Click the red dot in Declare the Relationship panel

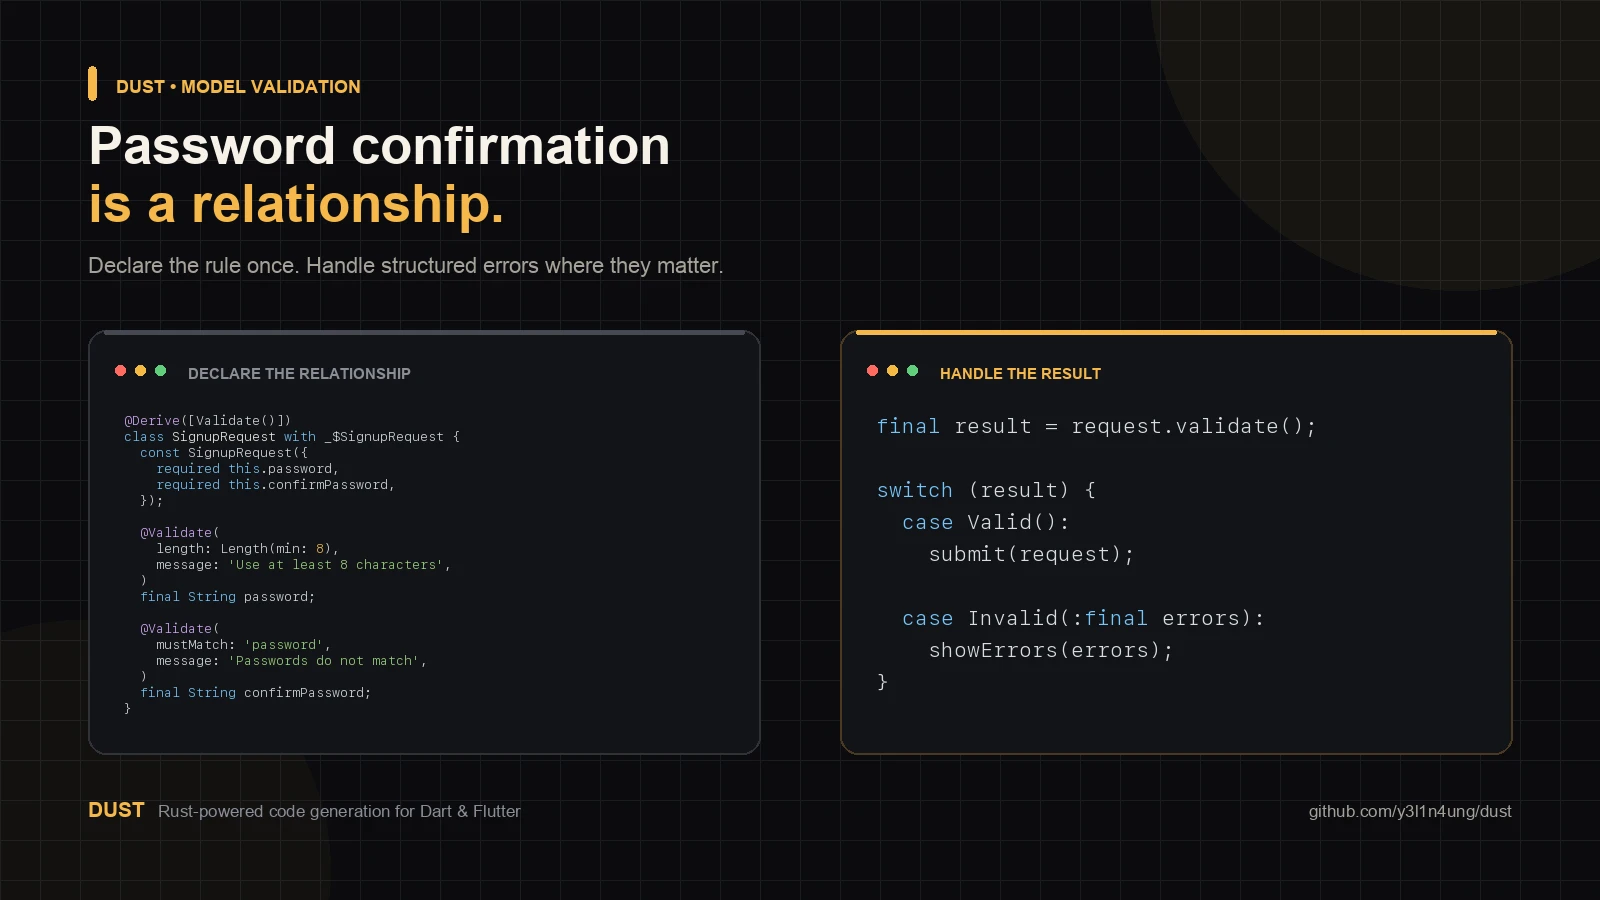point(120,371)
